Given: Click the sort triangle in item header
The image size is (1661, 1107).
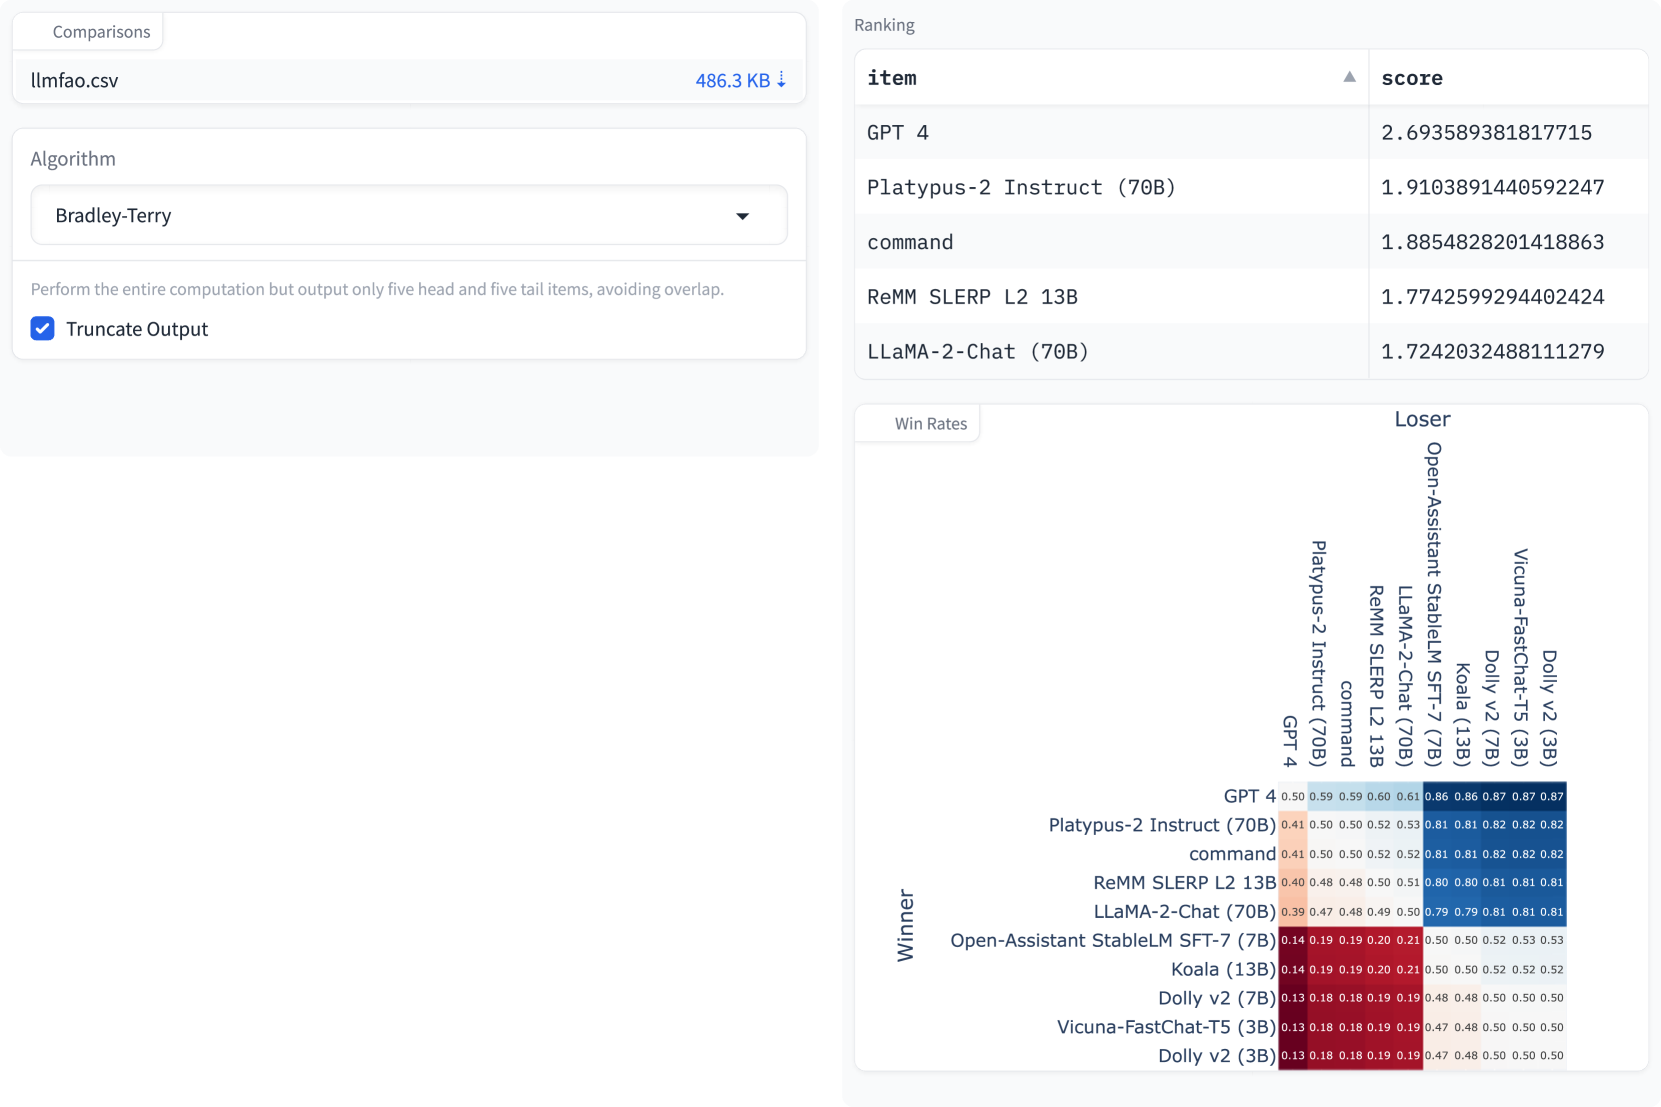Looking at the screenshot, I should point(1349,77).
